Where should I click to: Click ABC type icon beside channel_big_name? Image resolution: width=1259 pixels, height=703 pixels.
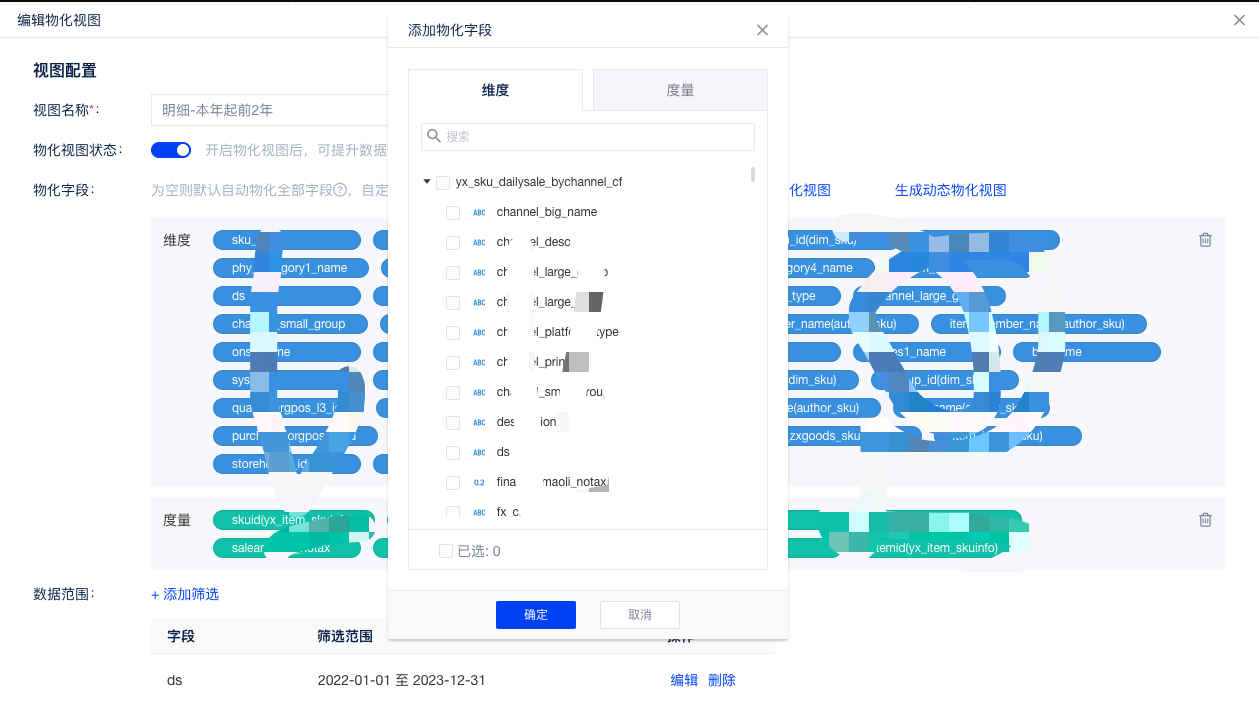click(x=479, y=212)
